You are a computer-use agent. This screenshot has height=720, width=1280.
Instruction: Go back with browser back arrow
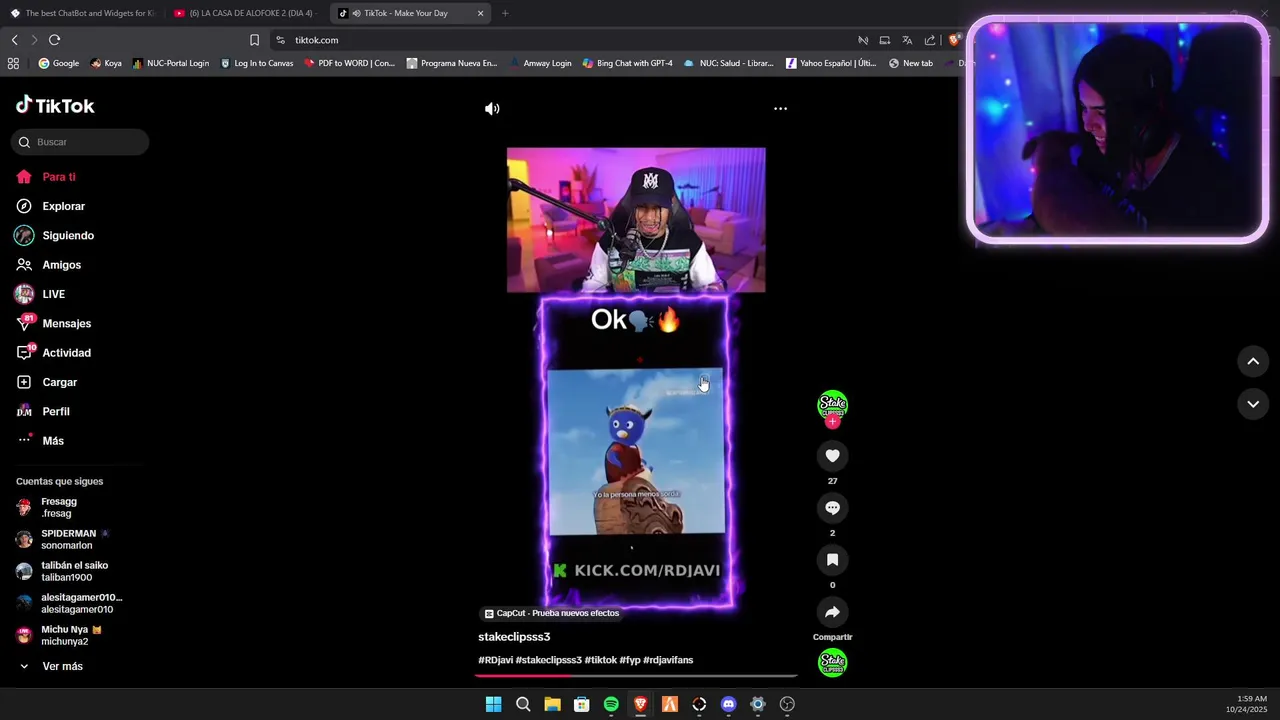(x=14, y=40)
